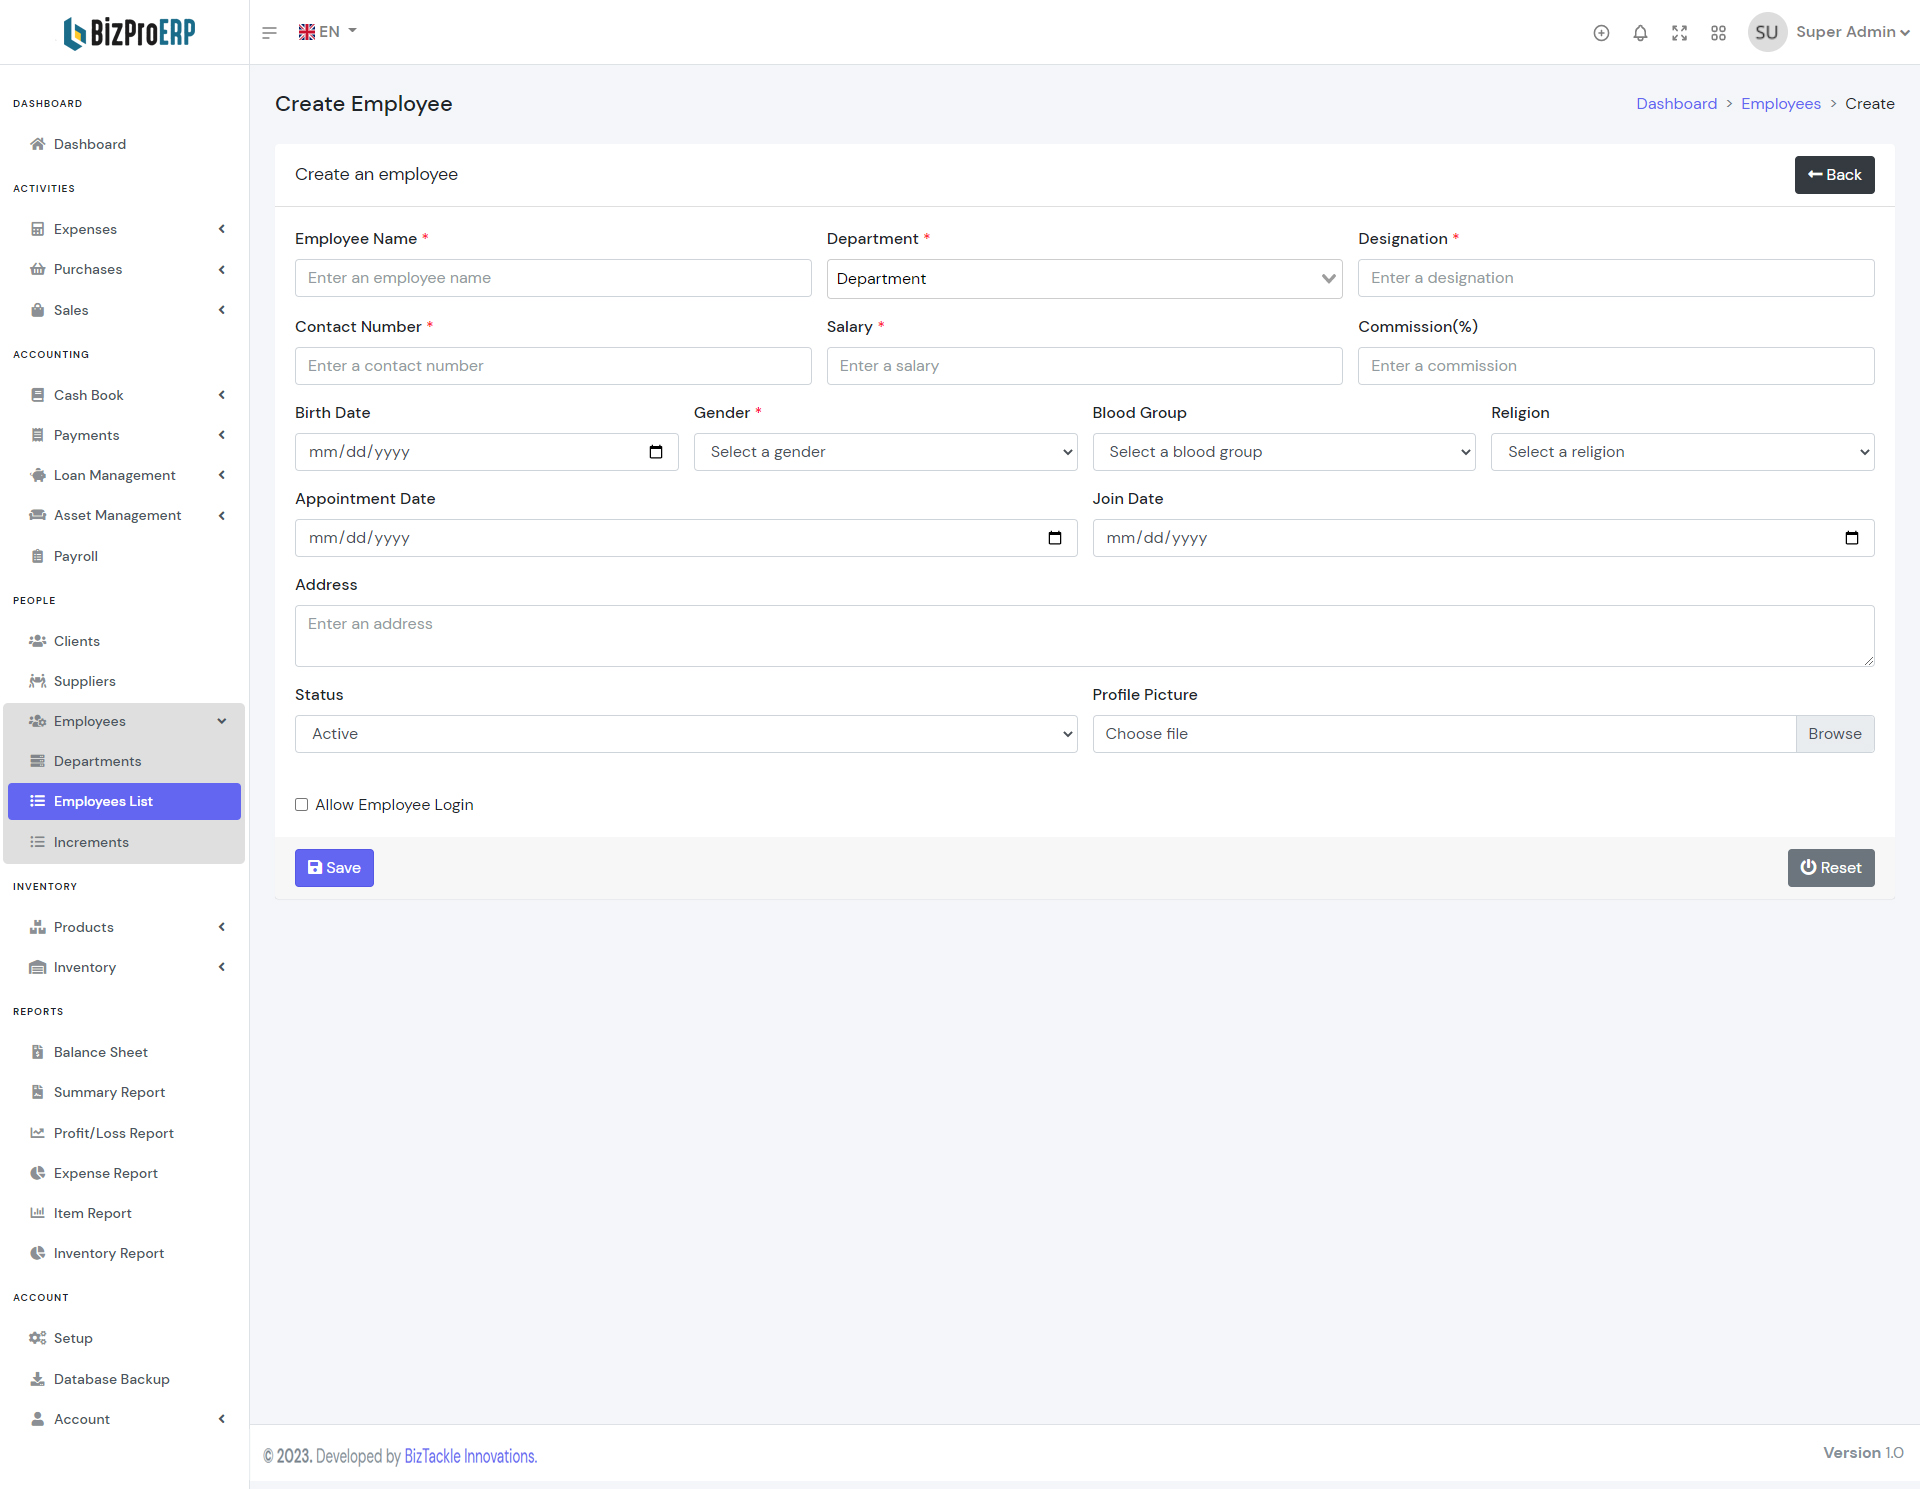Viewport: 1920px width, 1489px height.
Task: Click the Save button
Action: [x=334, y=868]
